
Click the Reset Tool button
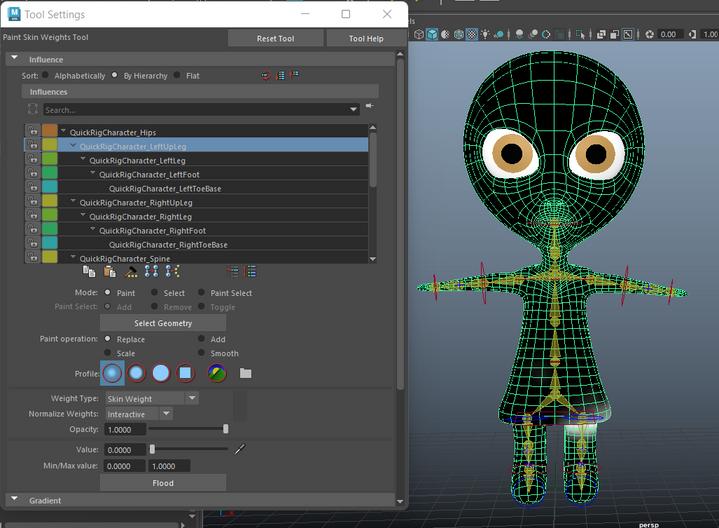point(275,38)
